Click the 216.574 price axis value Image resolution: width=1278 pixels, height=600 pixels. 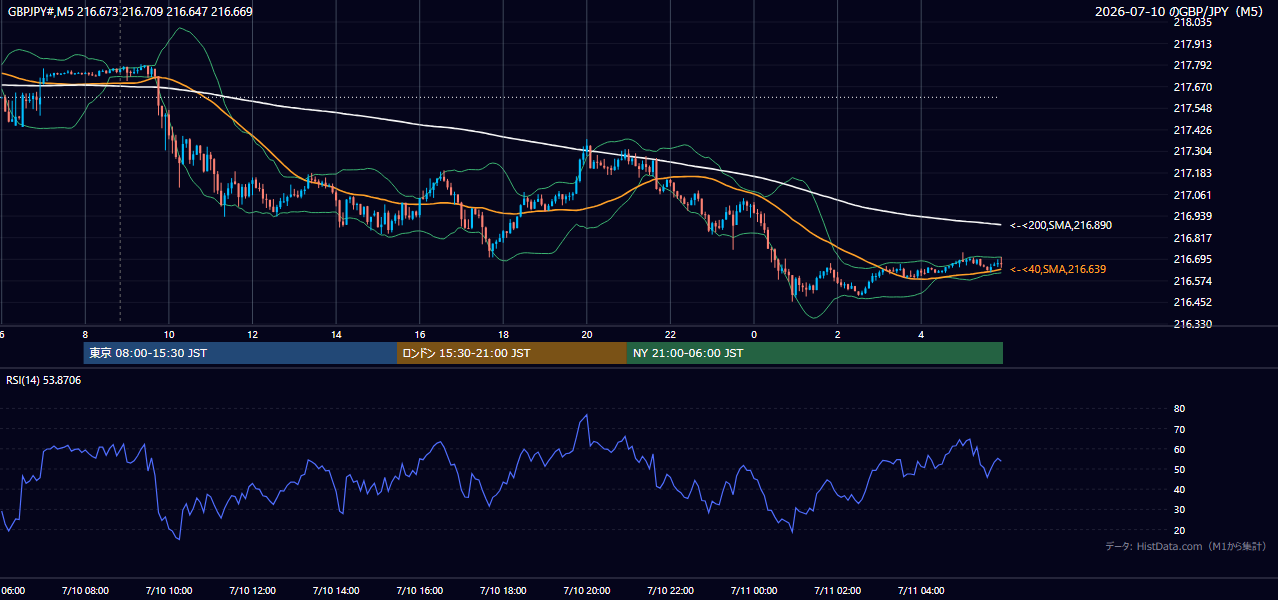point(1192,281)
